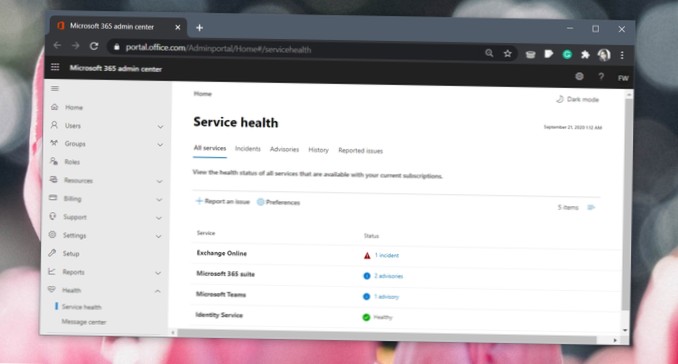Image resolution: width=678 pixels, height=364 pixels.
Task: Open the Setup menu label
Action: click(71, 254)
